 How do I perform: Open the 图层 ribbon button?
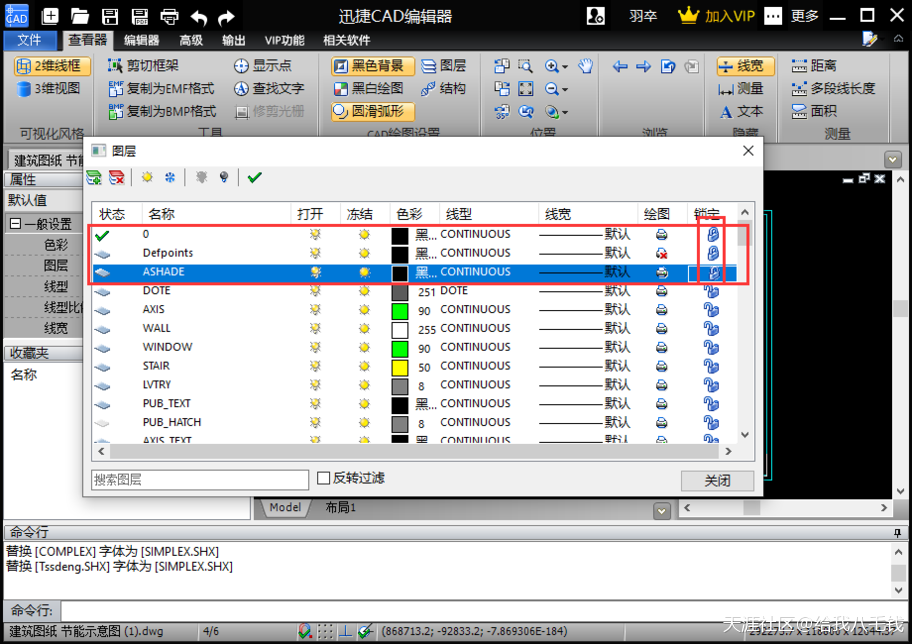coord(444,66)
